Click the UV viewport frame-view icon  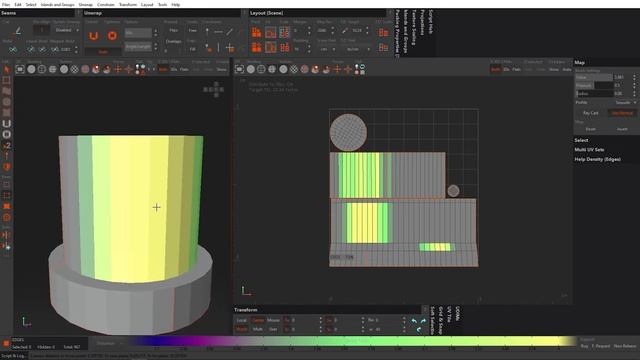(240, 69)
